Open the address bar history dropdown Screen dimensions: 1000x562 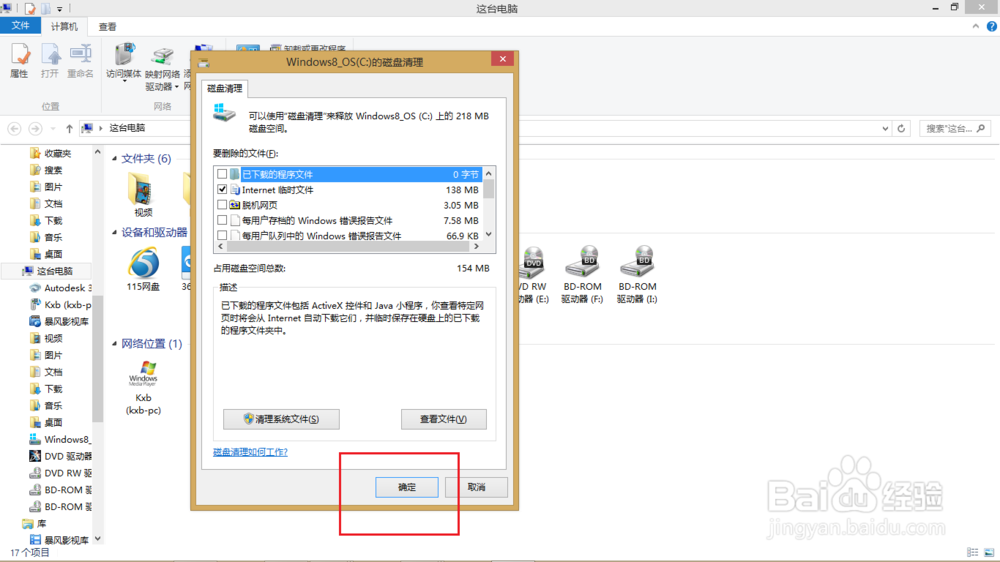click(885, 129)
